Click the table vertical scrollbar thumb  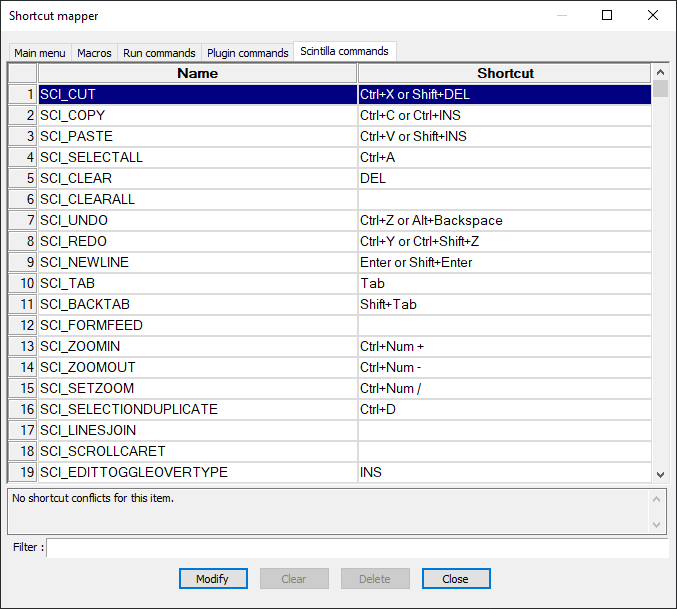[660, 88]
